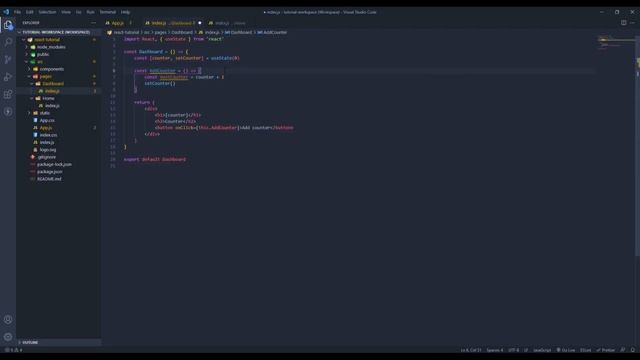Image resolution: width=640 pixels, height=360 pixels.
Task: Expand the Outline panel
Action: pyautogui.click(x=58, y=342)
